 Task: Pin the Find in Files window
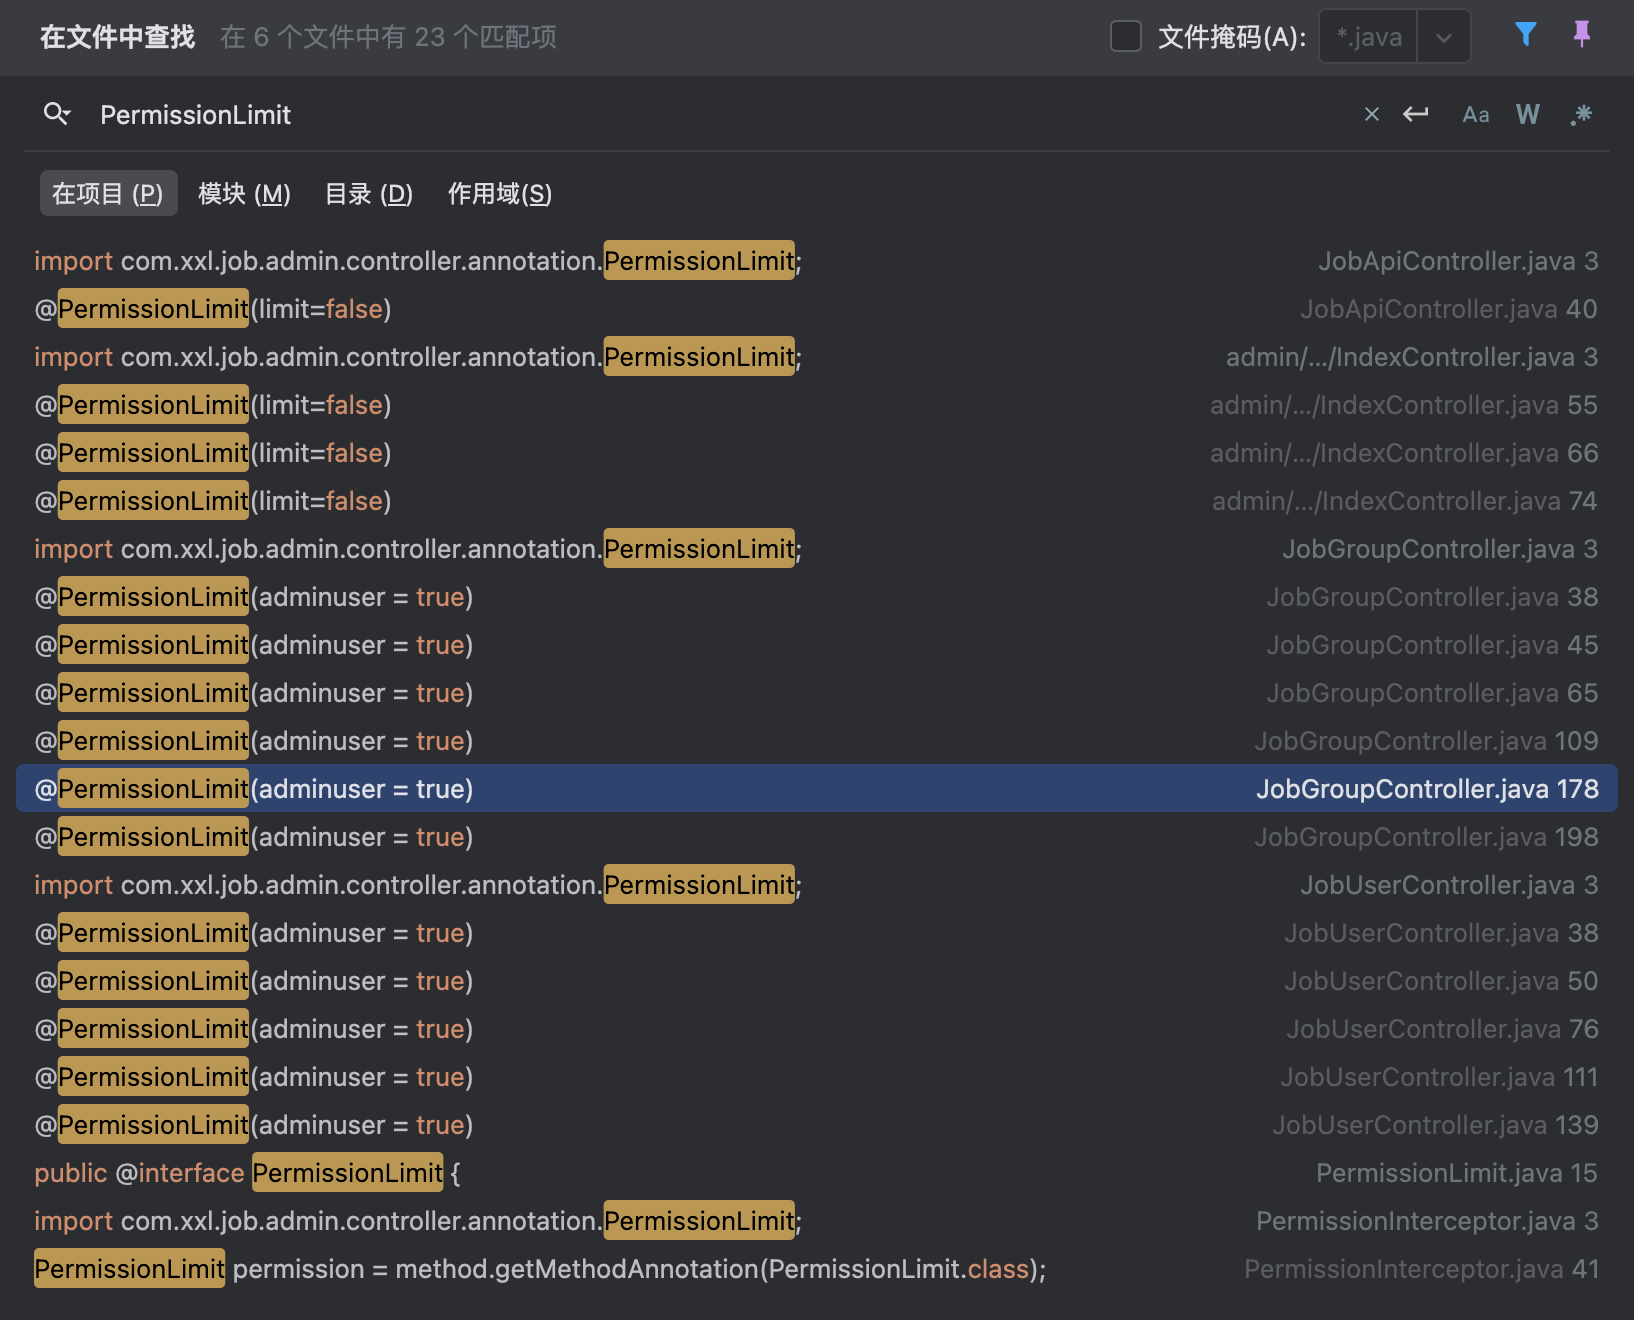[1581, 35]
